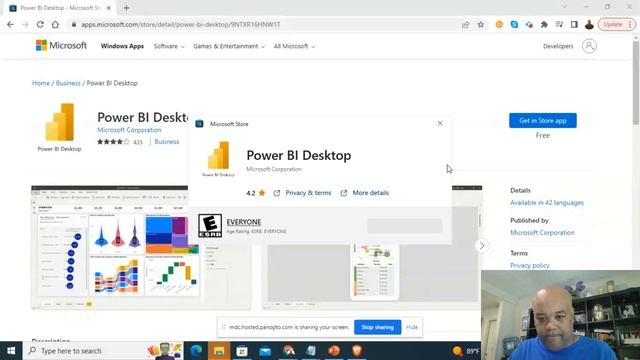Open PowerPoint from taskbar

click(334, 351)
